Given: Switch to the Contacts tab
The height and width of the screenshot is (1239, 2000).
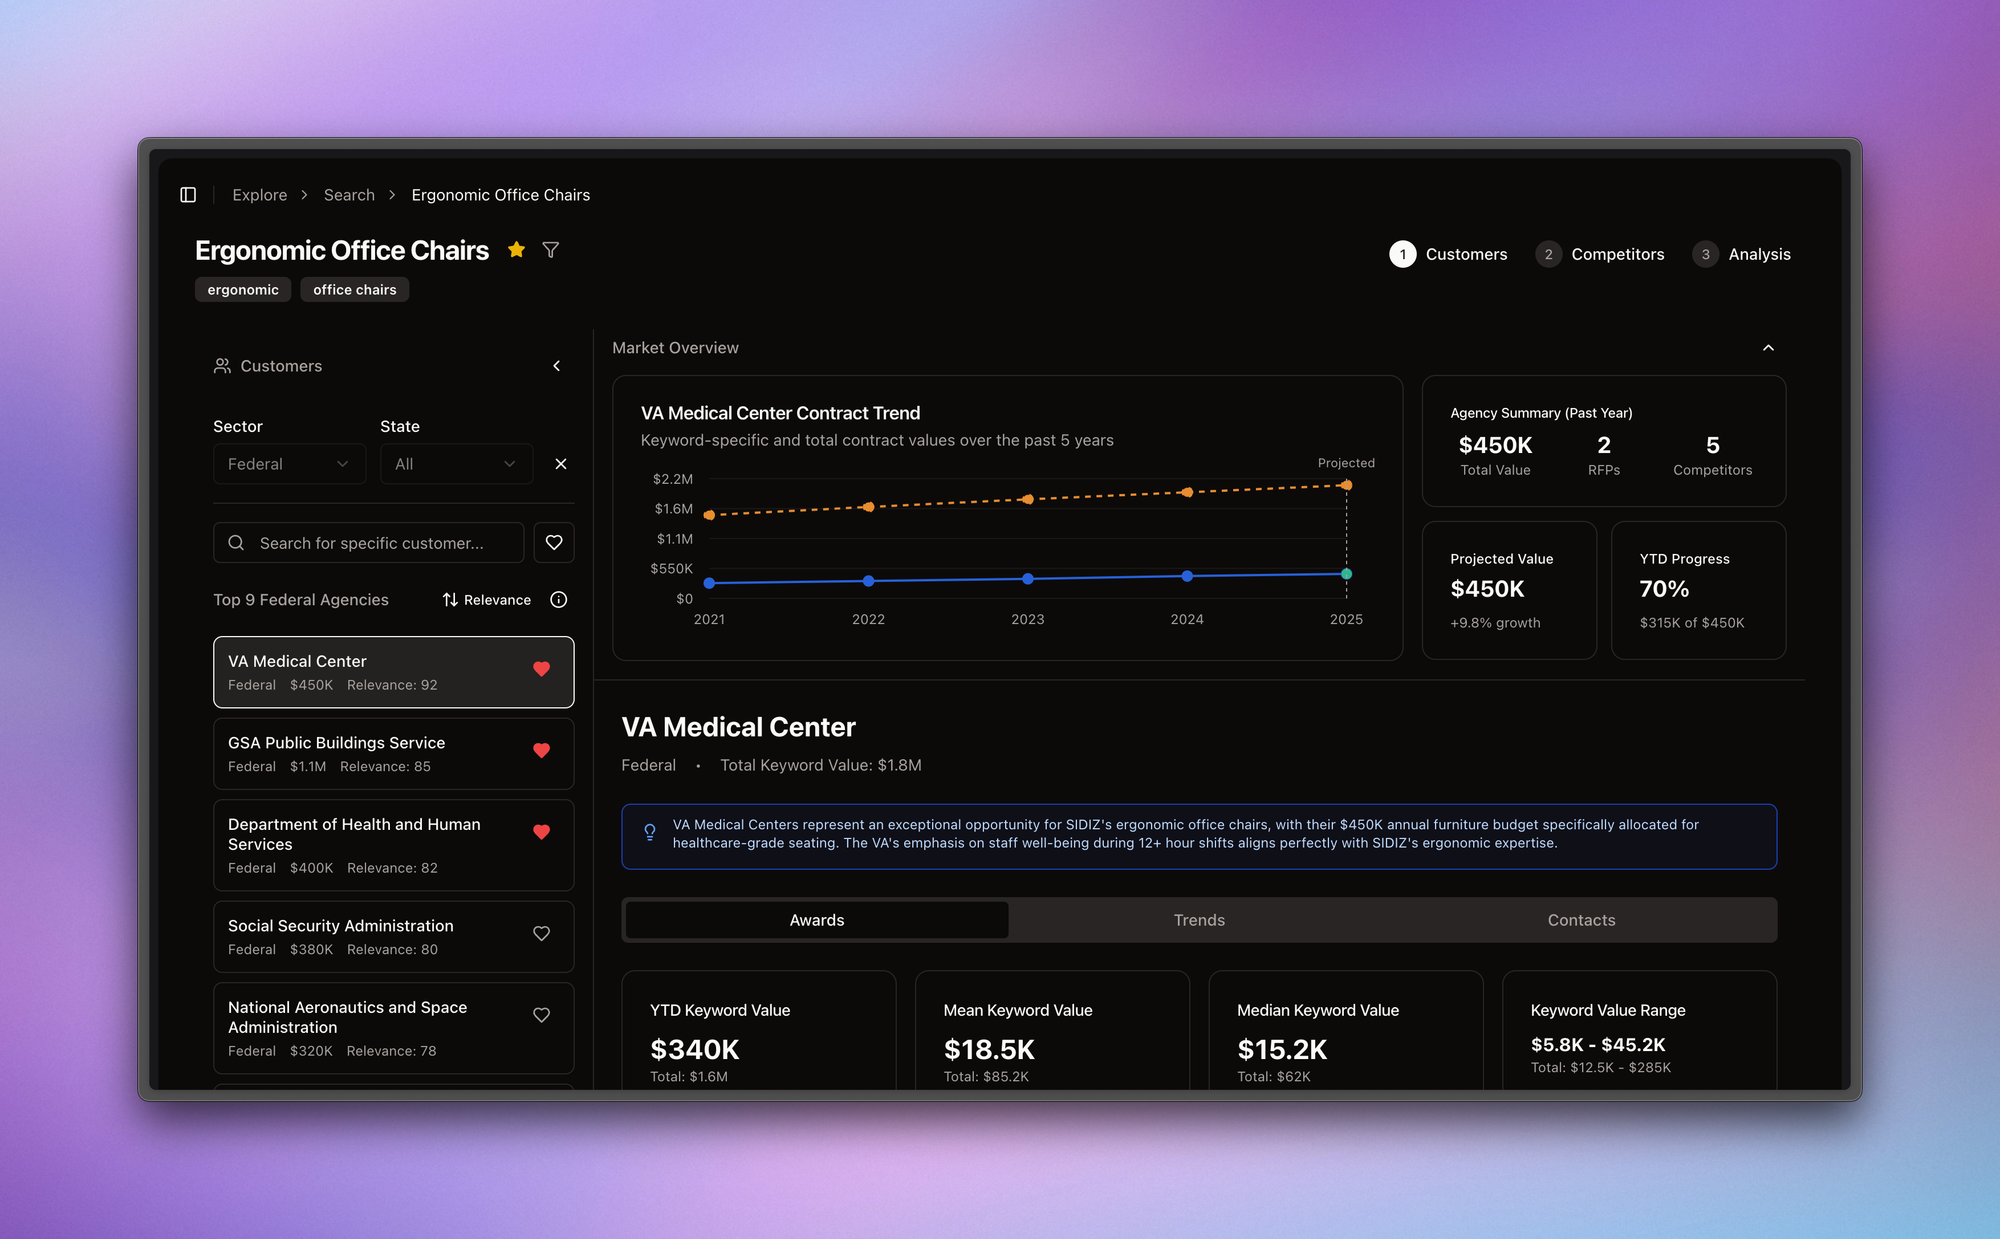Looking at the screenshot, I should tap(1581, 920).
